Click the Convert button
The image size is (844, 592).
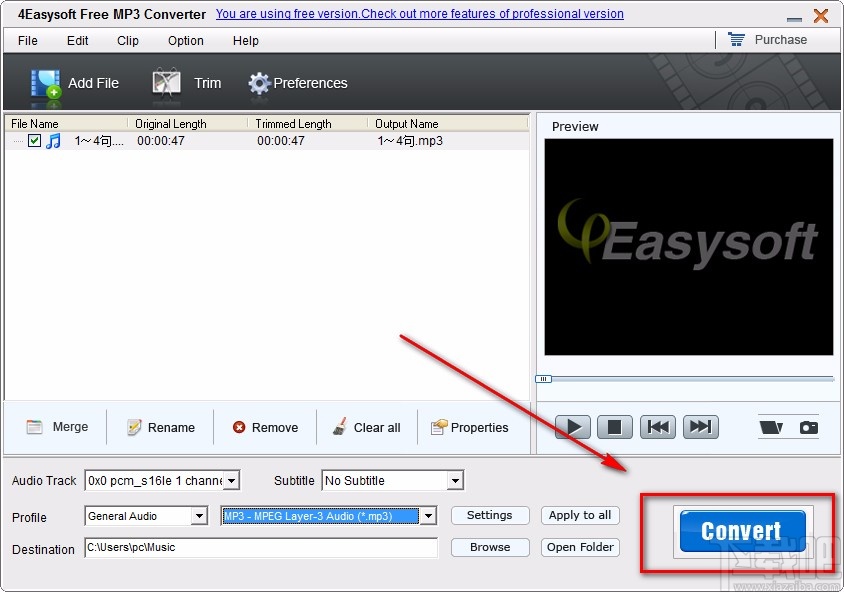click(x=741, y=531)
